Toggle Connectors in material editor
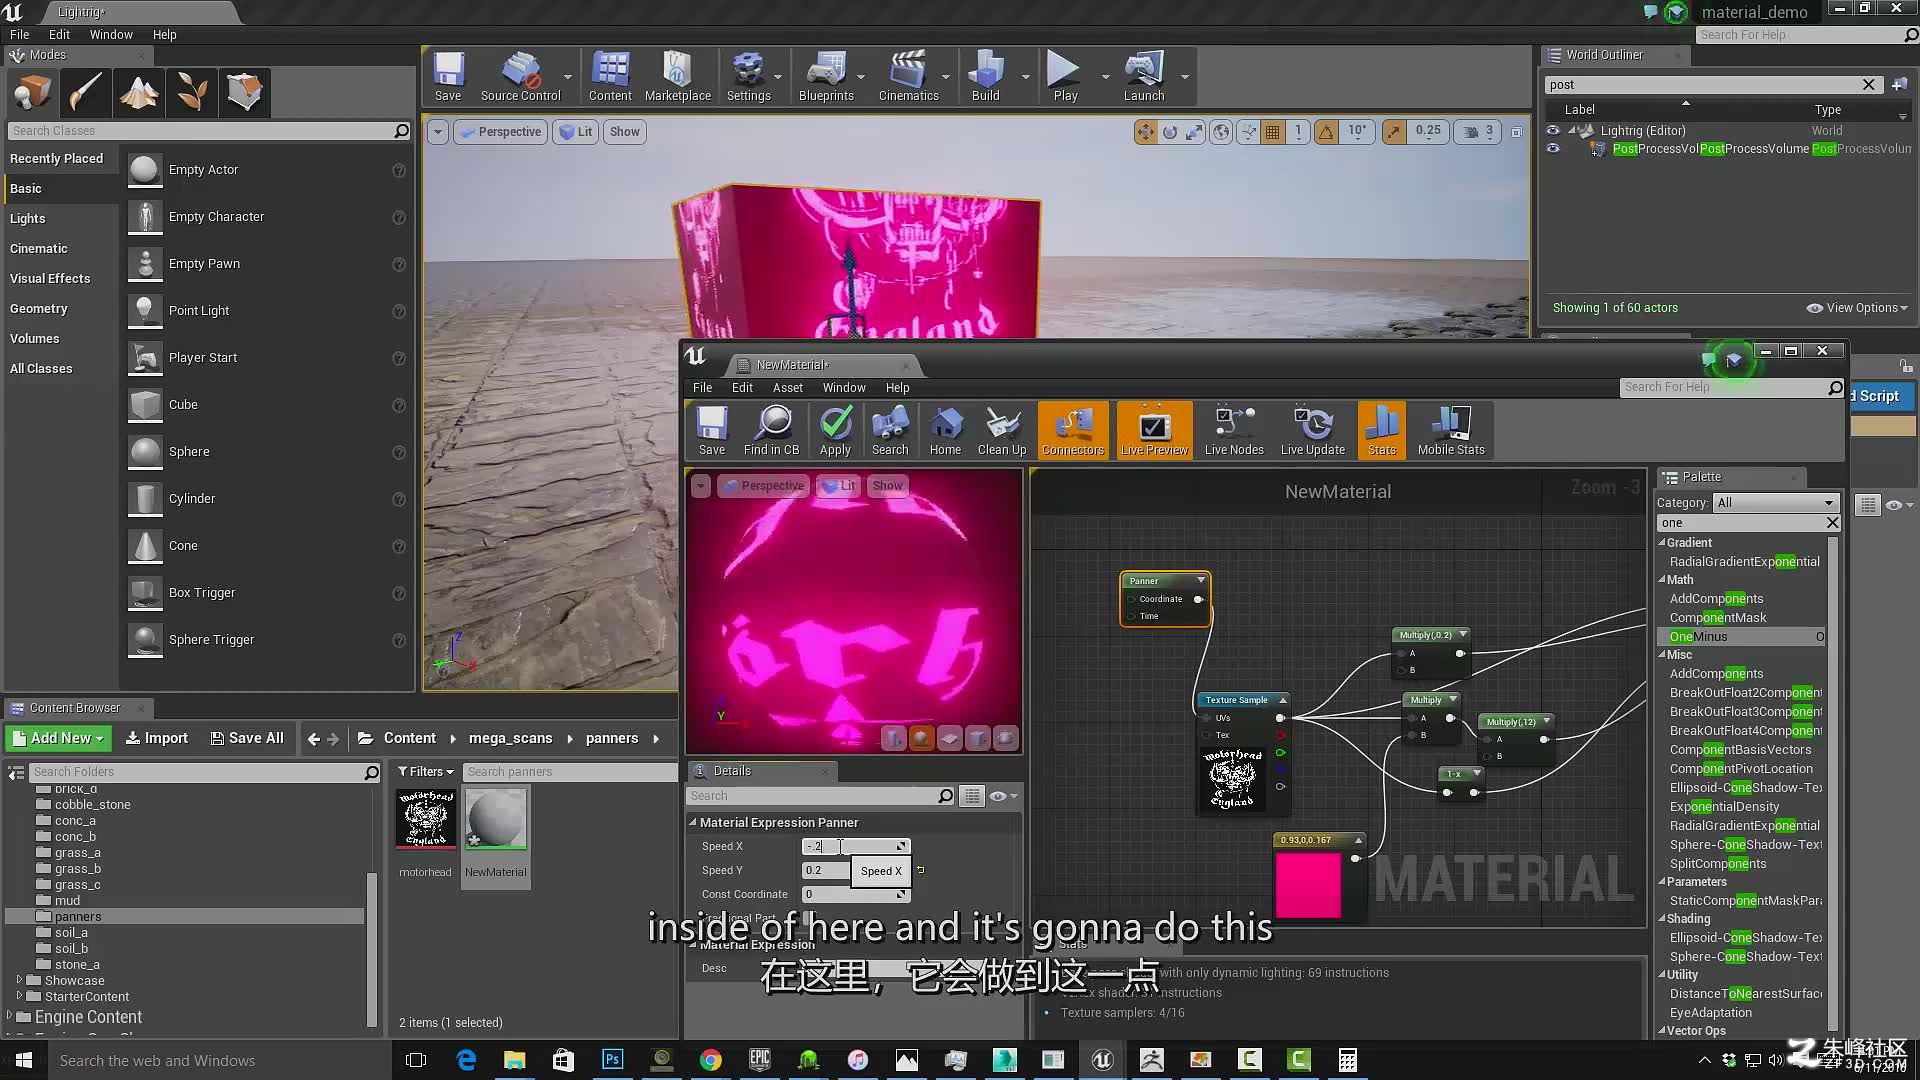The width and height of the screenshot is (1920, 1080). tap(1073, 431)
